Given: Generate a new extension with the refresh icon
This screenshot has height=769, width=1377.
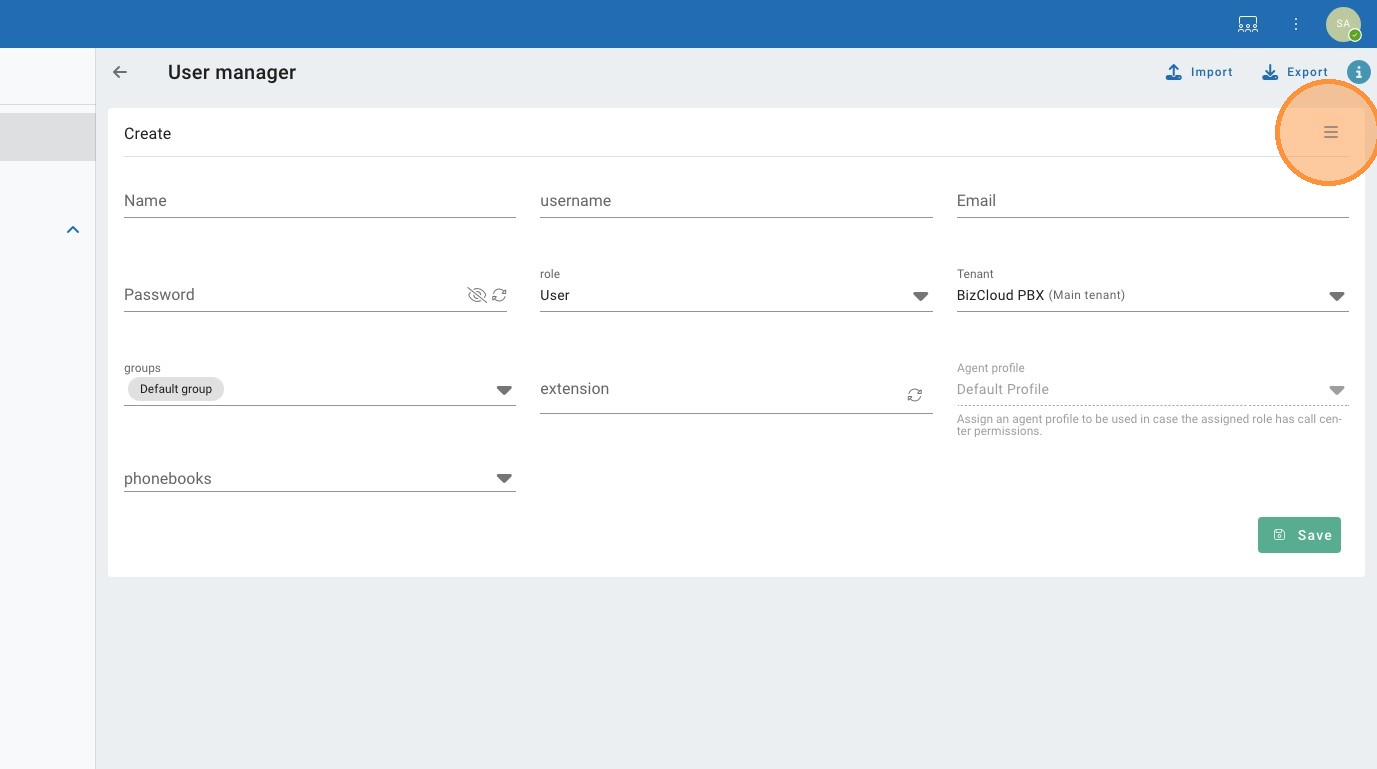Looking at the screenshot, I should click(x=915, y=395).
